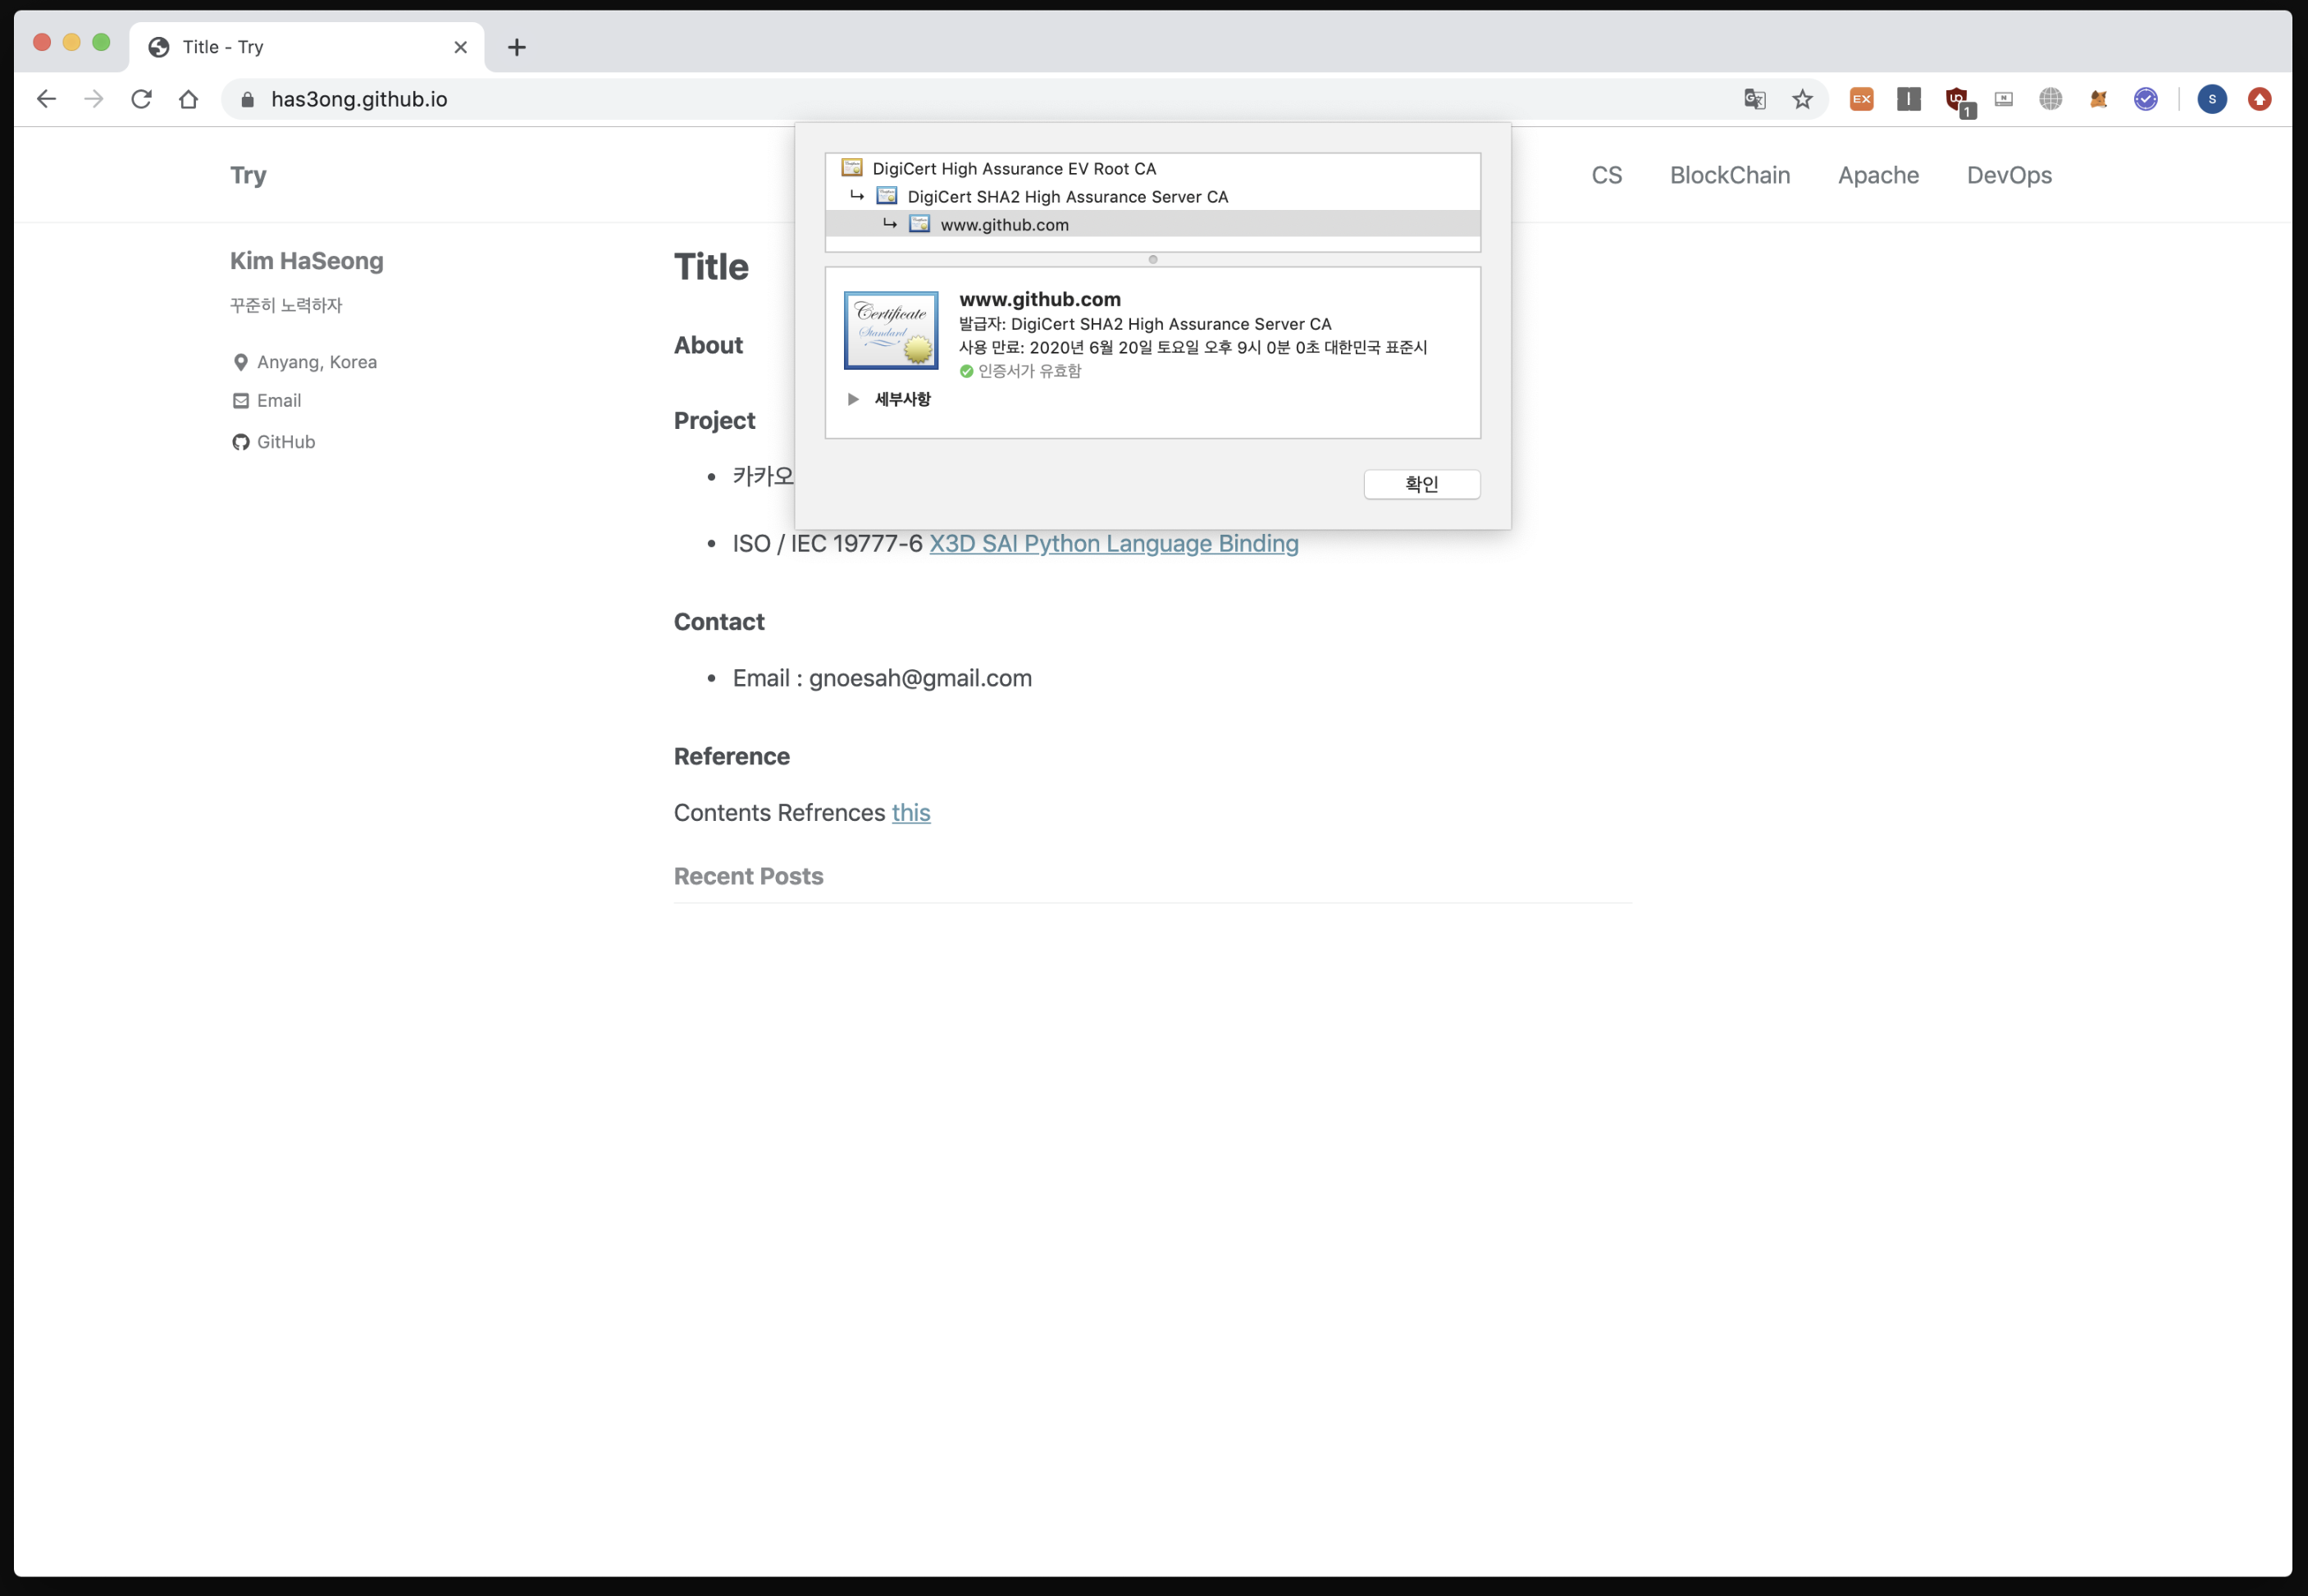Select DigiCert SHA2 High Assurance Server CA certificate

point(1067,197)
